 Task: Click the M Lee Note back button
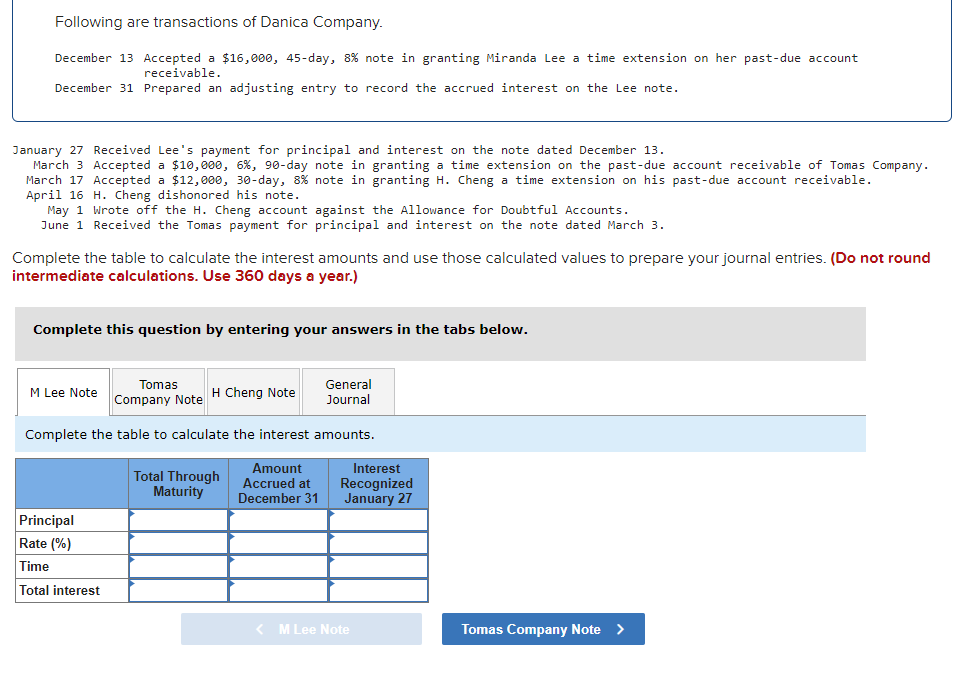point(301,629)
